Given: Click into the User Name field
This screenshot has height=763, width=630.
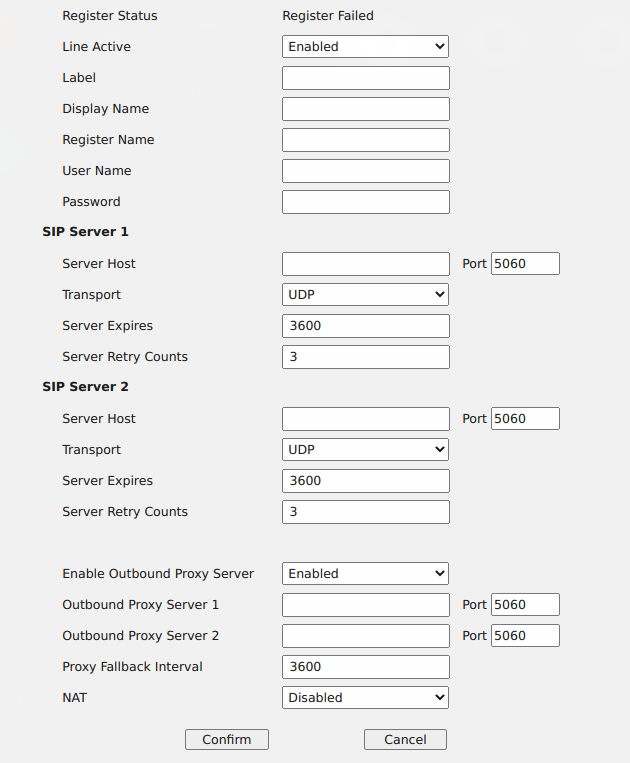Looking at the screenshot, I should (365, 171).
